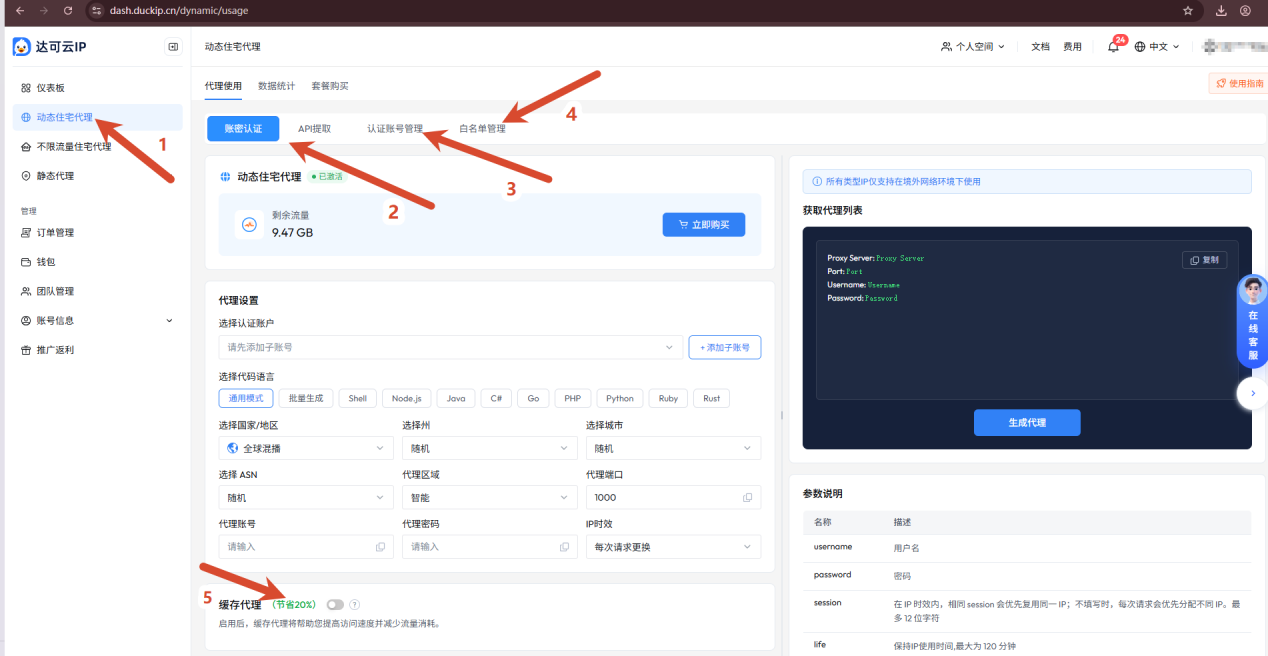The image size is (1268, 656).
Task: Select the API提取 tab
Action: tap(314, 129)
